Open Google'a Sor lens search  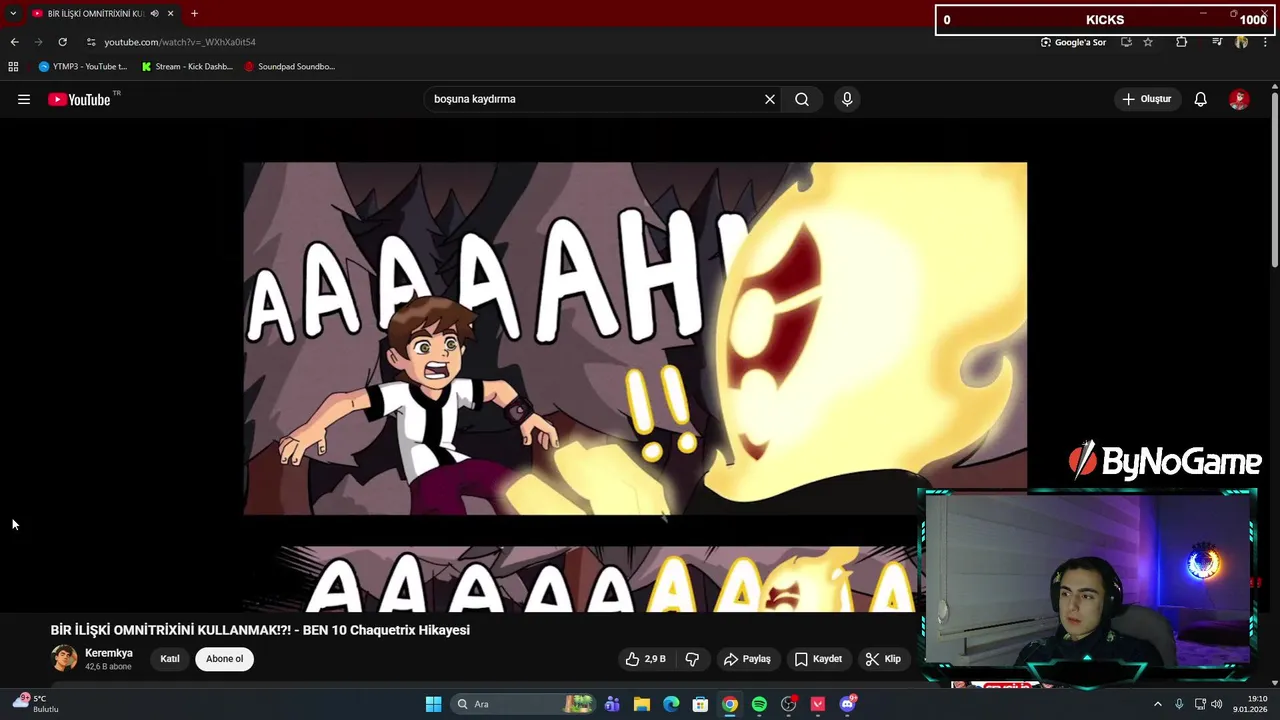(1073, 42)
